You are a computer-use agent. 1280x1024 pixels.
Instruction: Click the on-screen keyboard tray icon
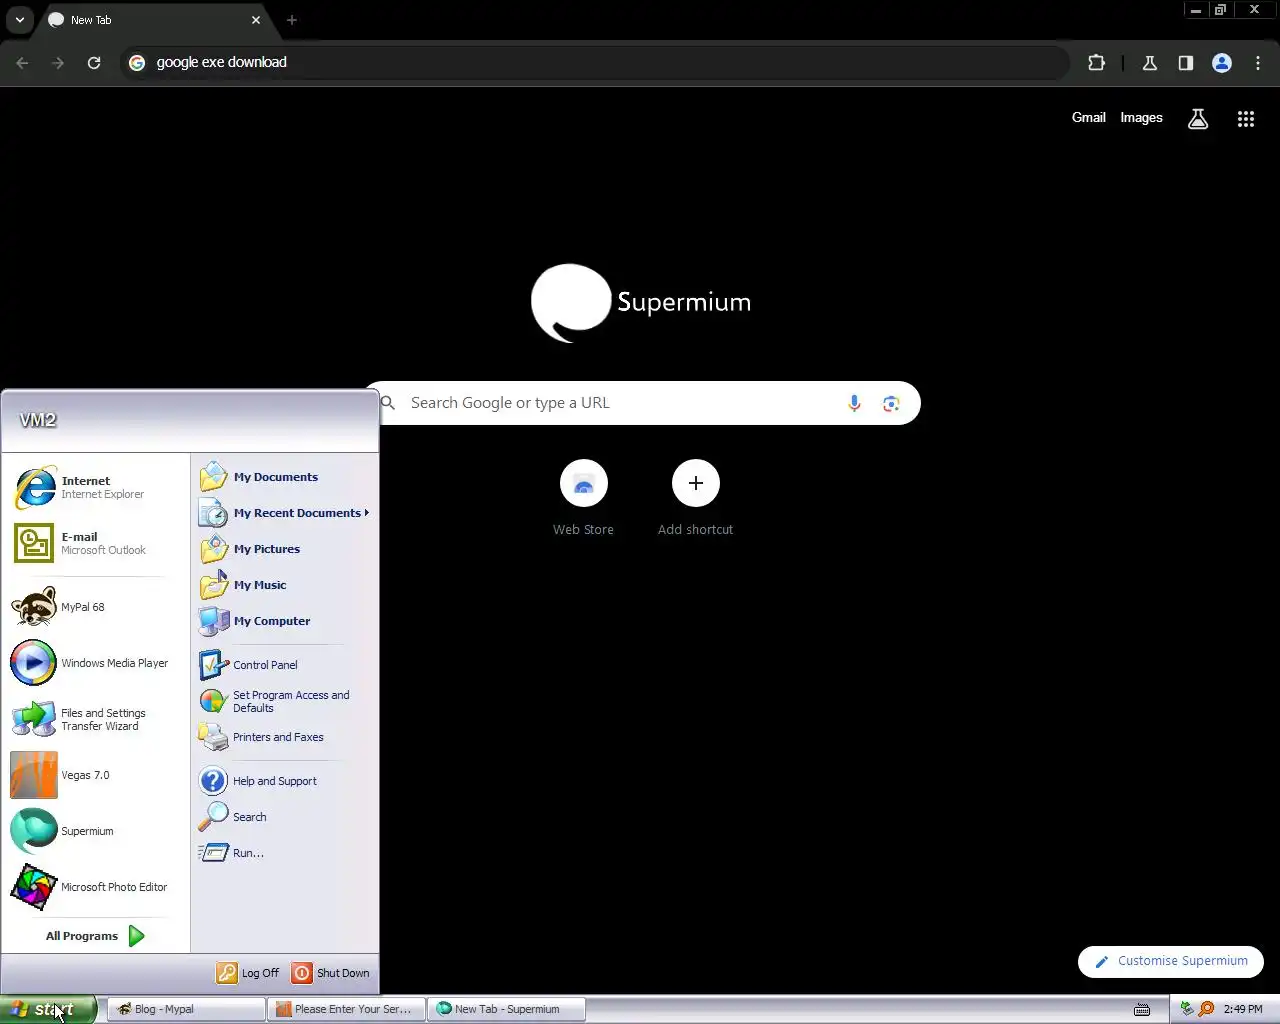pos(1142,1009)
